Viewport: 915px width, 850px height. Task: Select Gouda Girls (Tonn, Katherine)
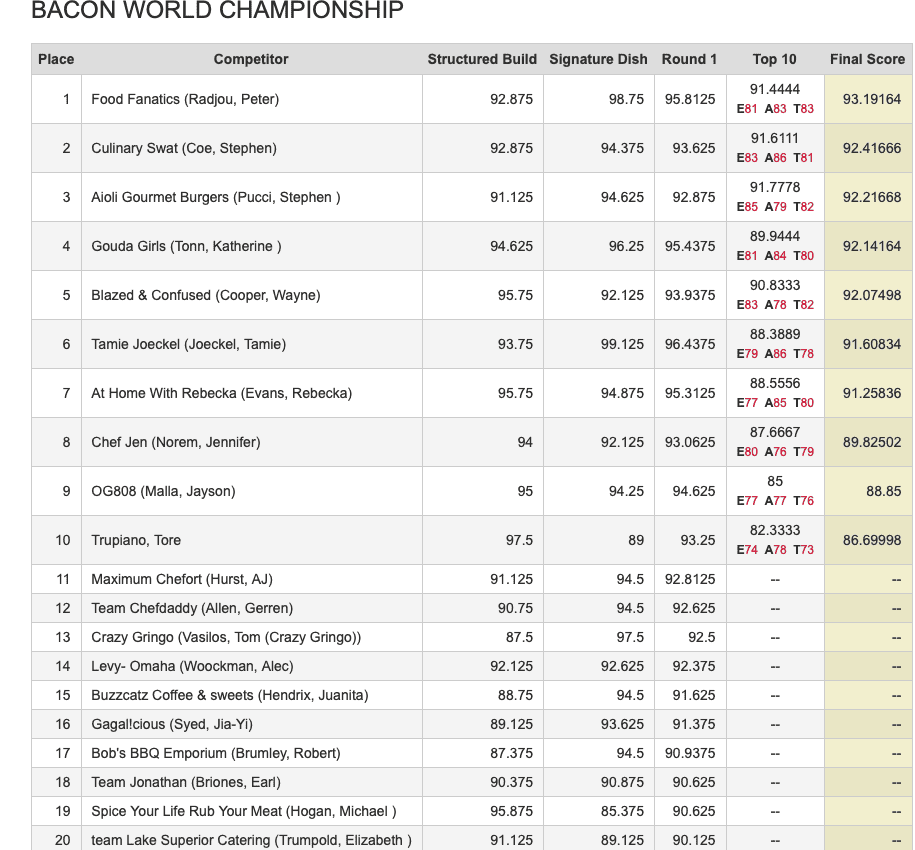[x=186, y=246]
